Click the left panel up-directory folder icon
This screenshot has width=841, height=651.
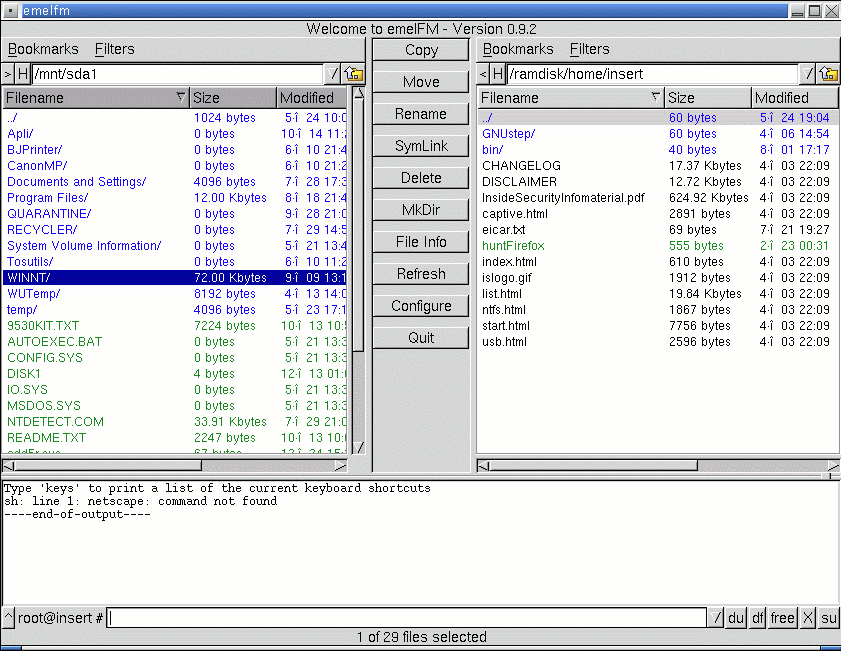point(354,74)
